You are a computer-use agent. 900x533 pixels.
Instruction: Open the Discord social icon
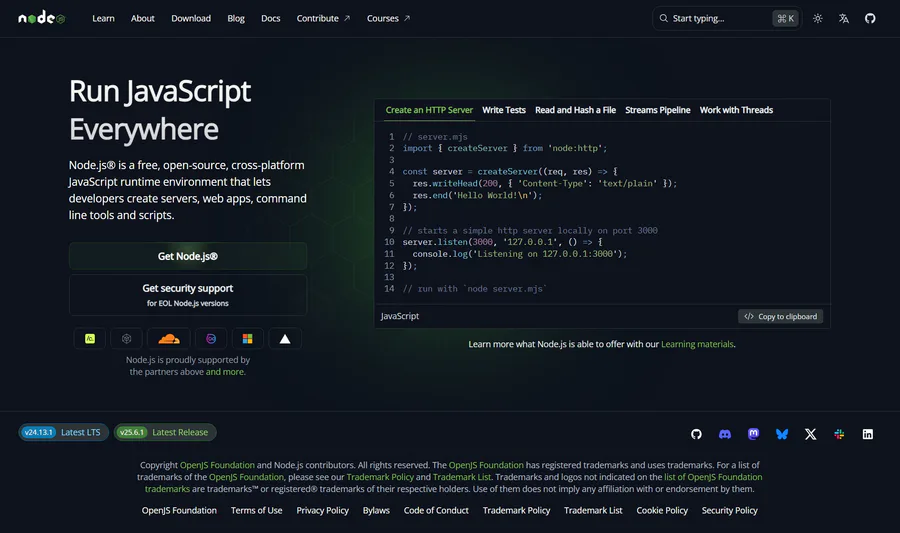[725, 434]
